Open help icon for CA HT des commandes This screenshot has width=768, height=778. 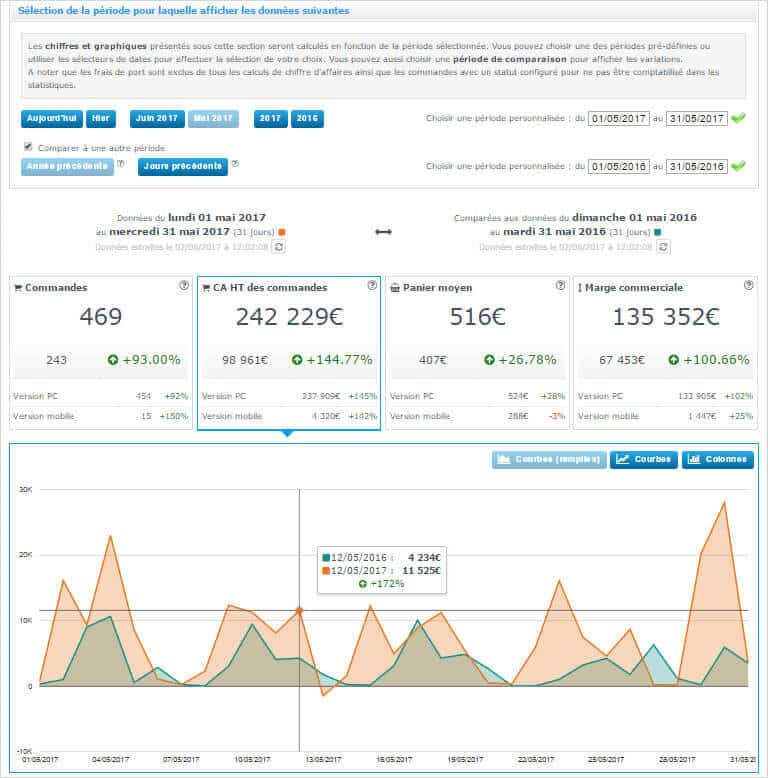(x=371, y=285)
